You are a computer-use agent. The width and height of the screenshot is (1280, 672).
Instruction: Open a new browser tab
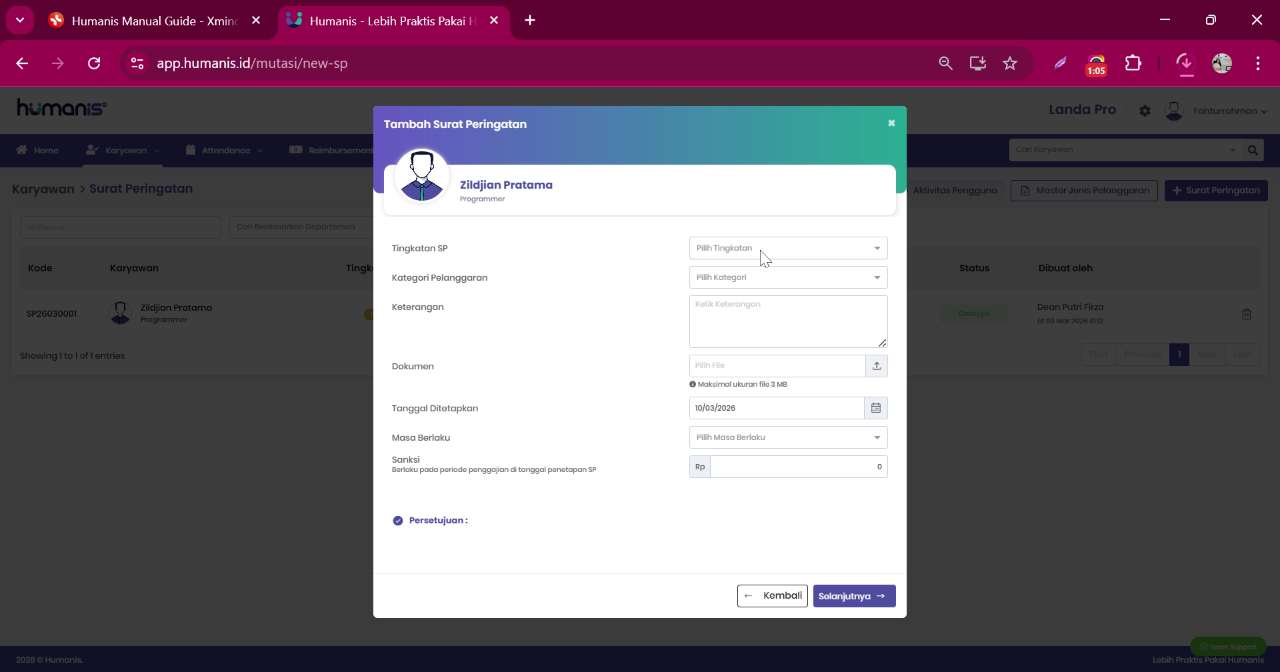click(530, 20)
